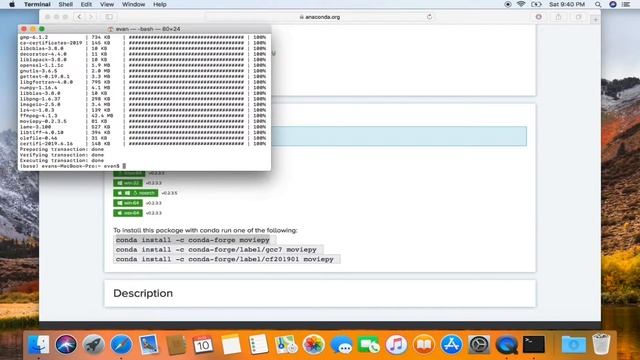Open the Mail stamp icon in Dock
Image resolution: width=640 pixels, height=360 pixels.
click(149, 345)
